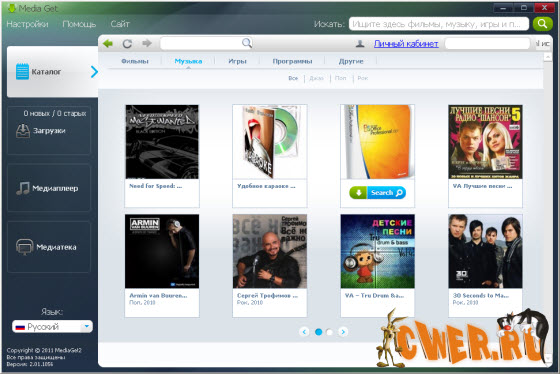Viewport: 560px width, 374px height.
Task: Click the Медиаплеер sidebar label
Action: pyautogui.click(x=55, y=188)
